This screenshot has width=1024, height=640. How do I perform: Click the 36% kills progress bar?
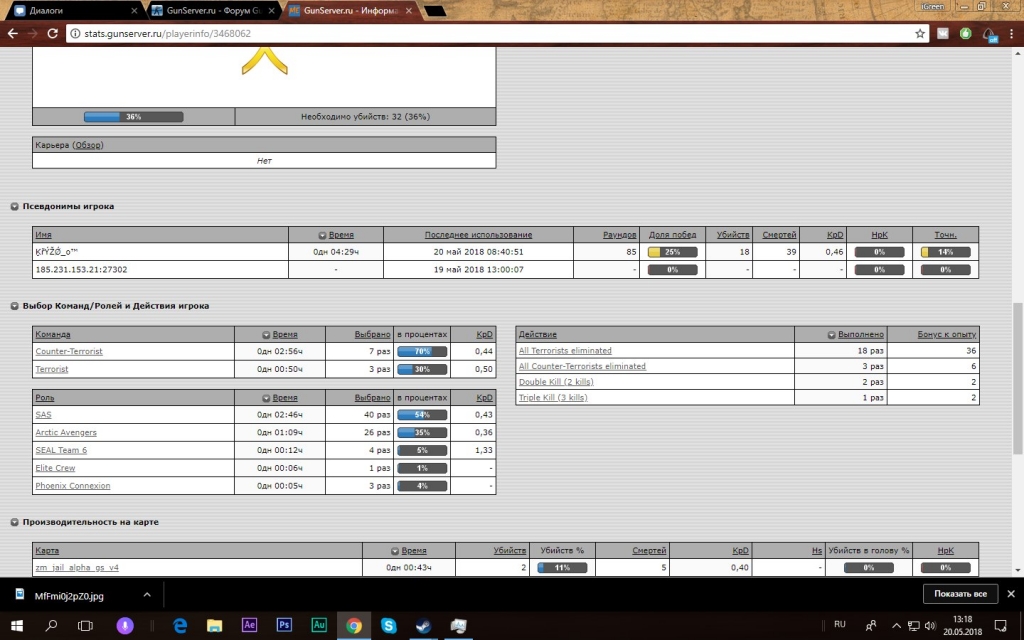[x=133, y=117]
